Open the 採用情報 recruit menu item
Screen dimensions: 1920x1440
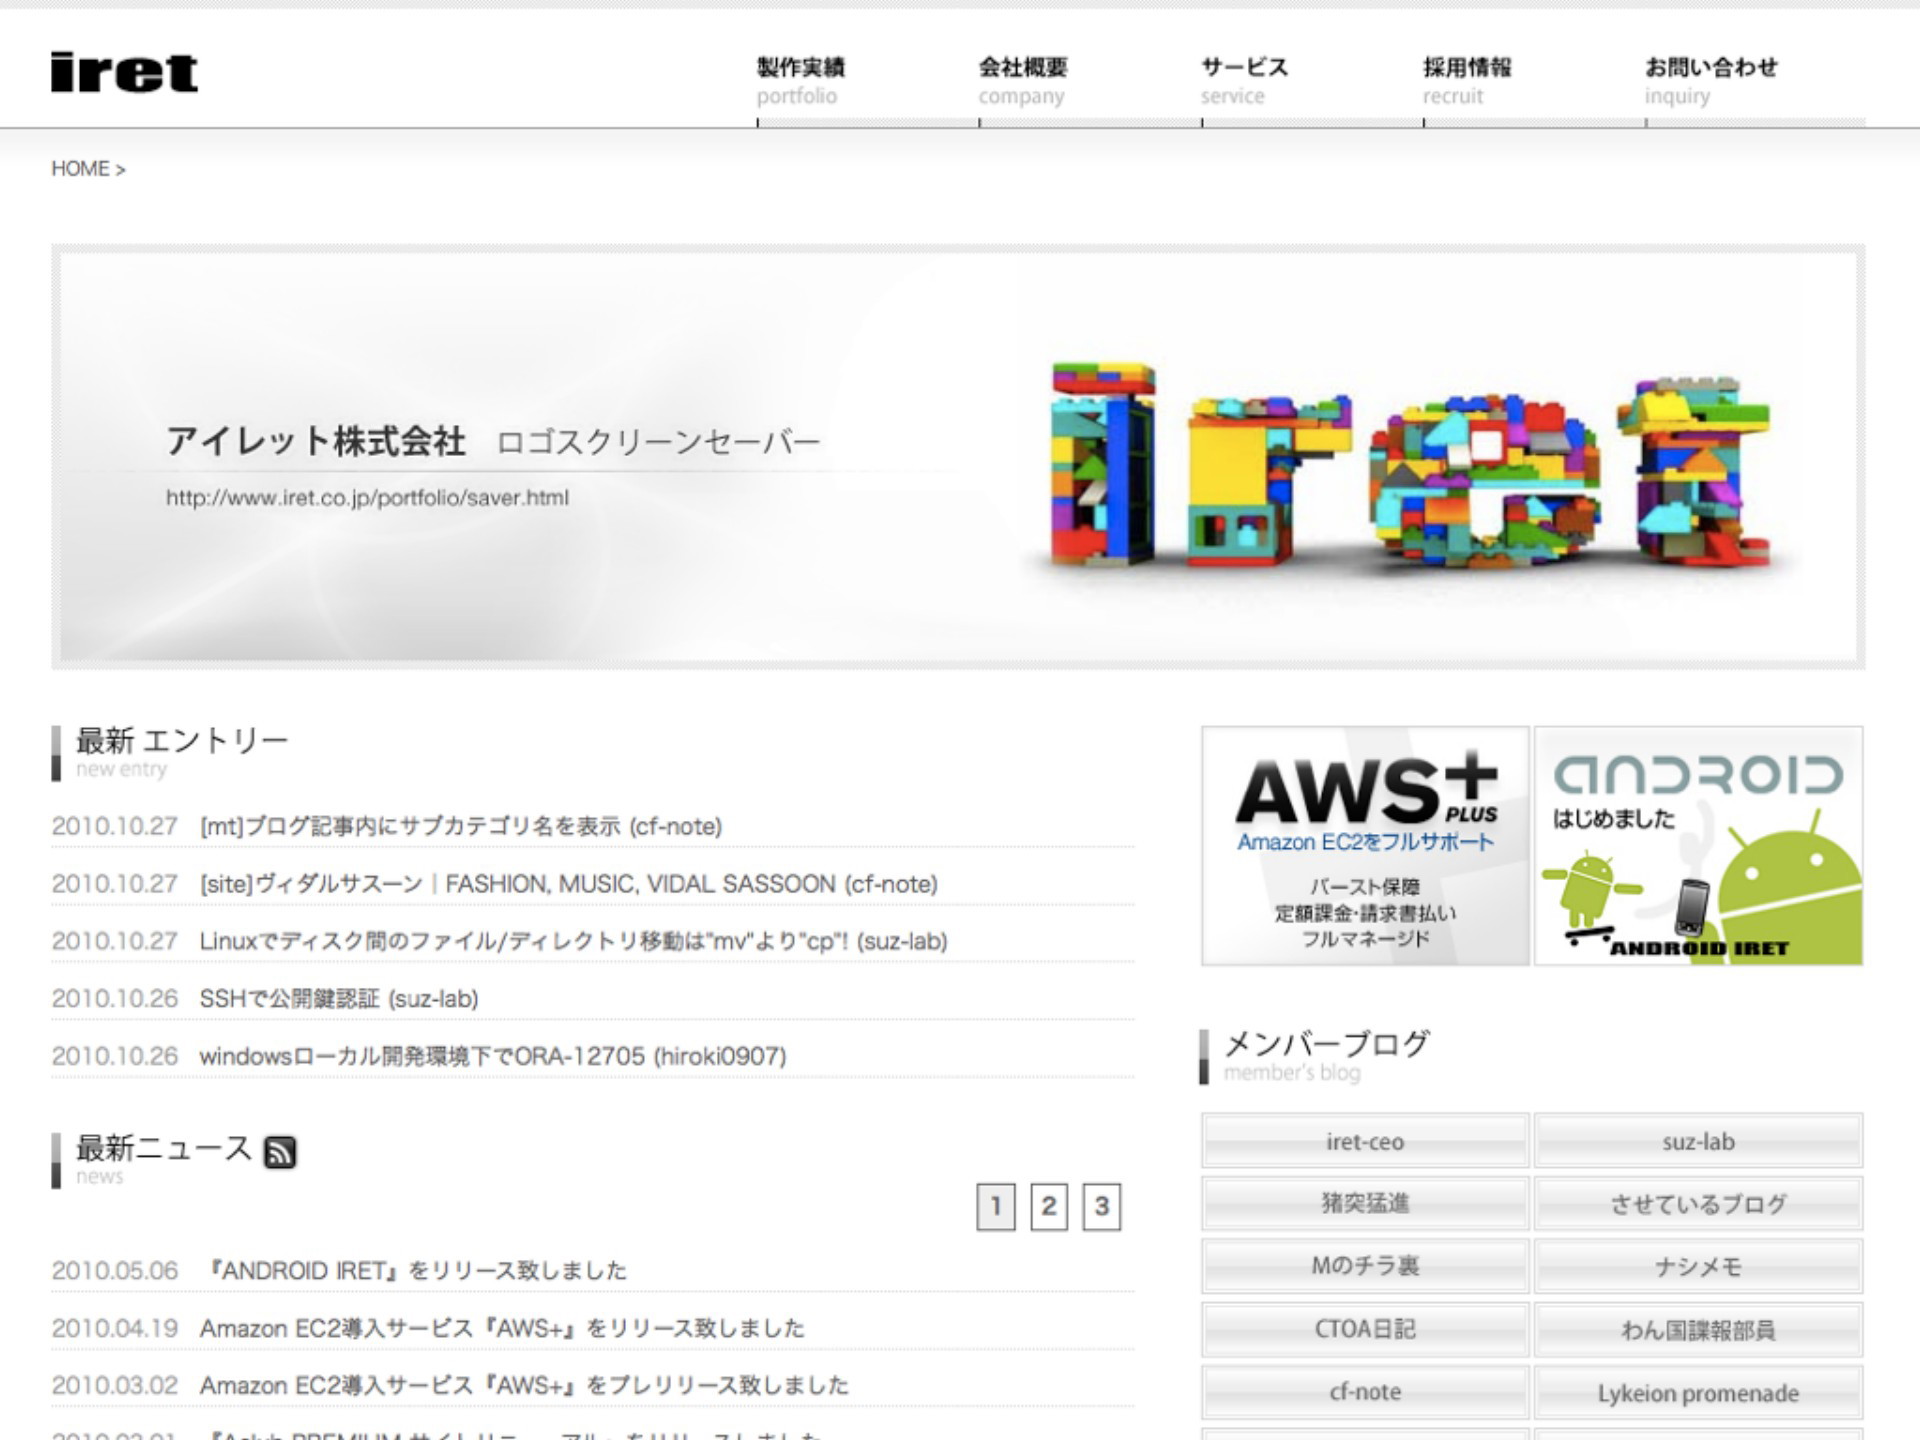tap(1467, 80)
